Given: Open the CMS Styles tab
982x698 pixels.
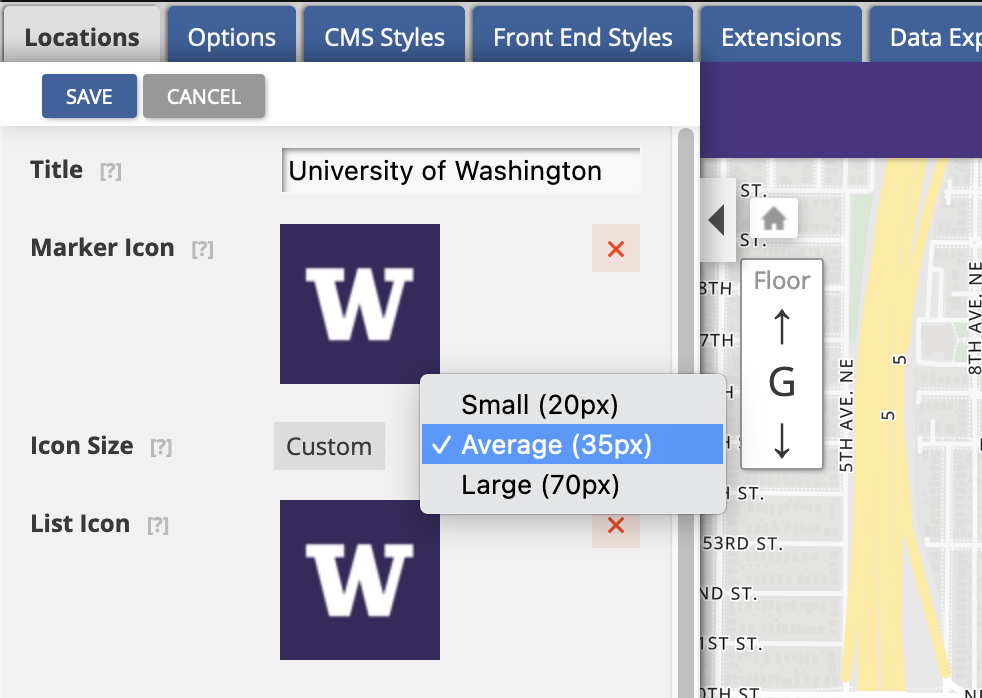Looking at the screenshot, I should (x=385, y=37).
